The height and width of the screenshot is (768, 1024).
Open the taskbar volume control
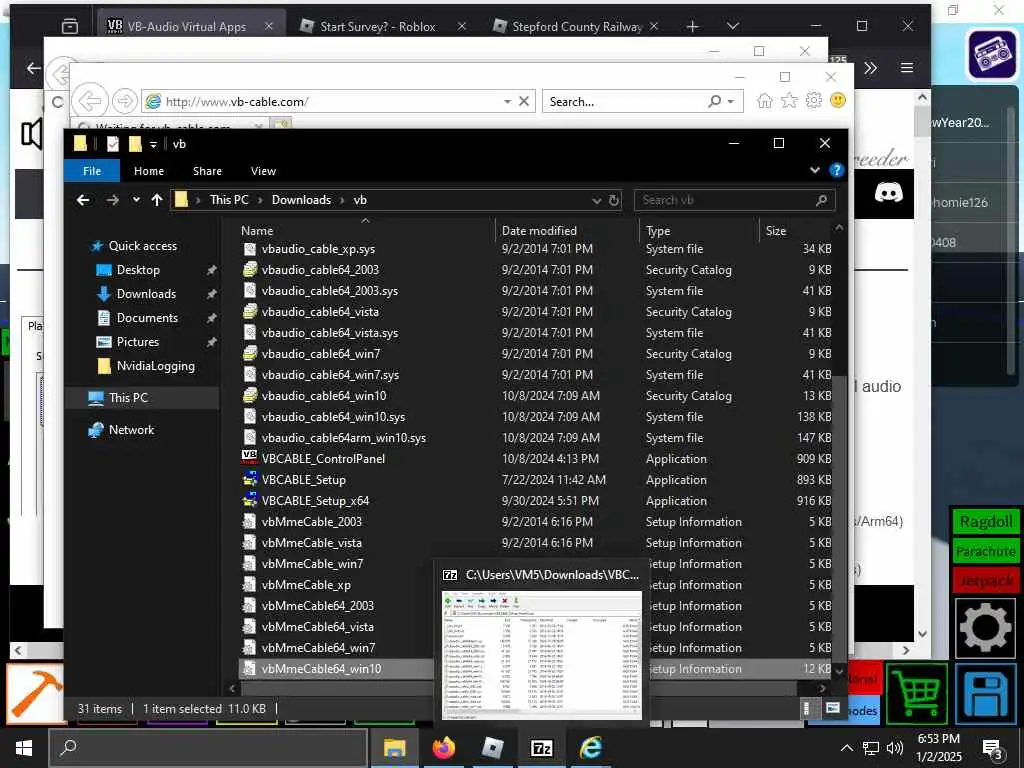click(x=895, y=748)
